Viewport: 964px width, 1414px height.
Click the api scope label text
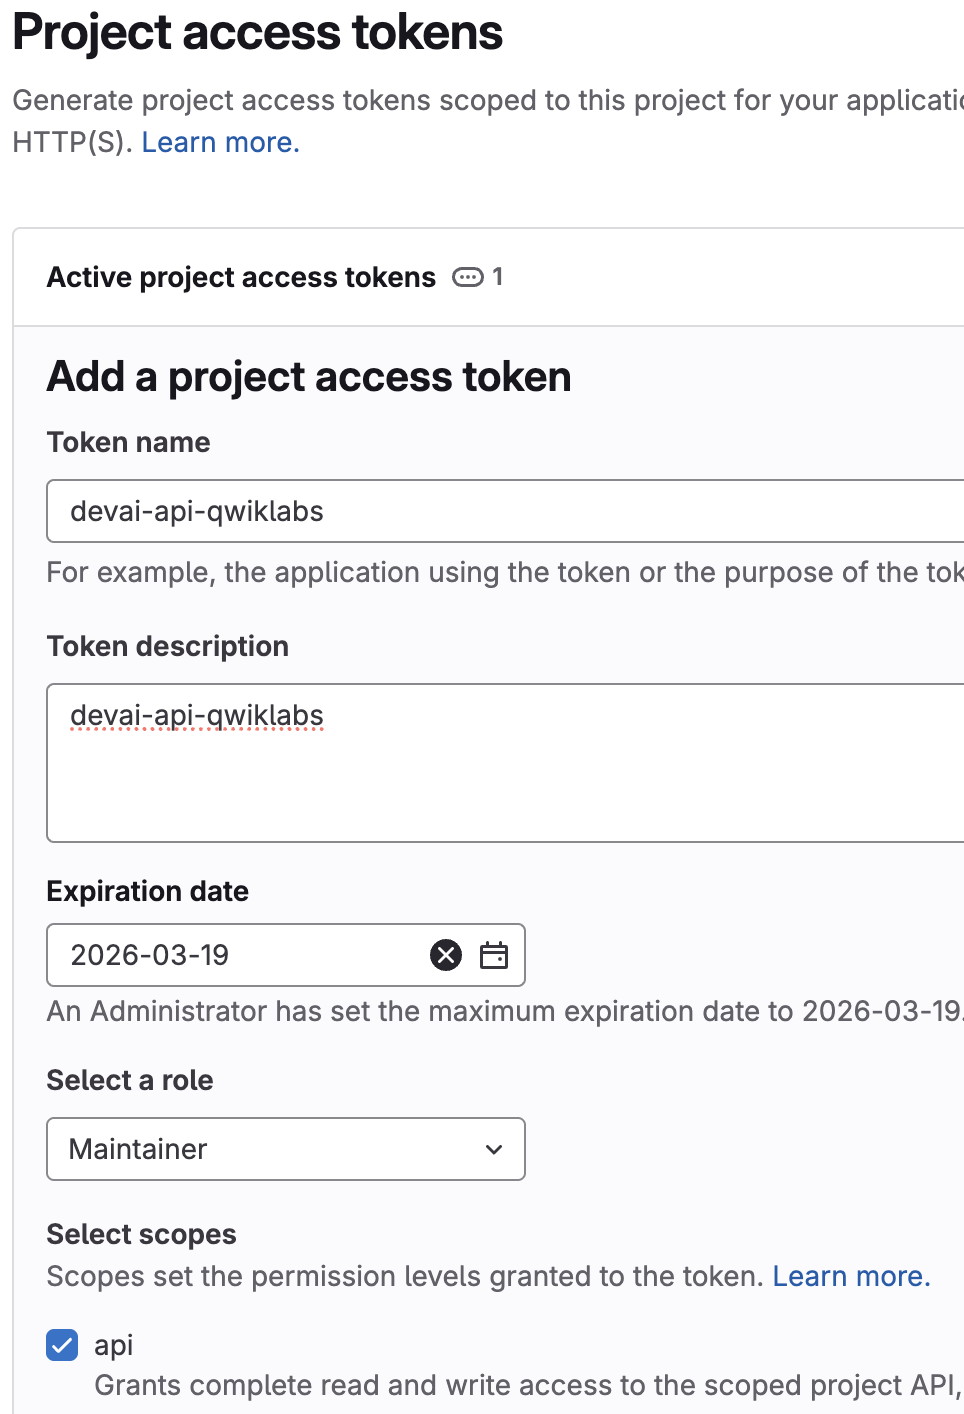tap(114, 1345)
